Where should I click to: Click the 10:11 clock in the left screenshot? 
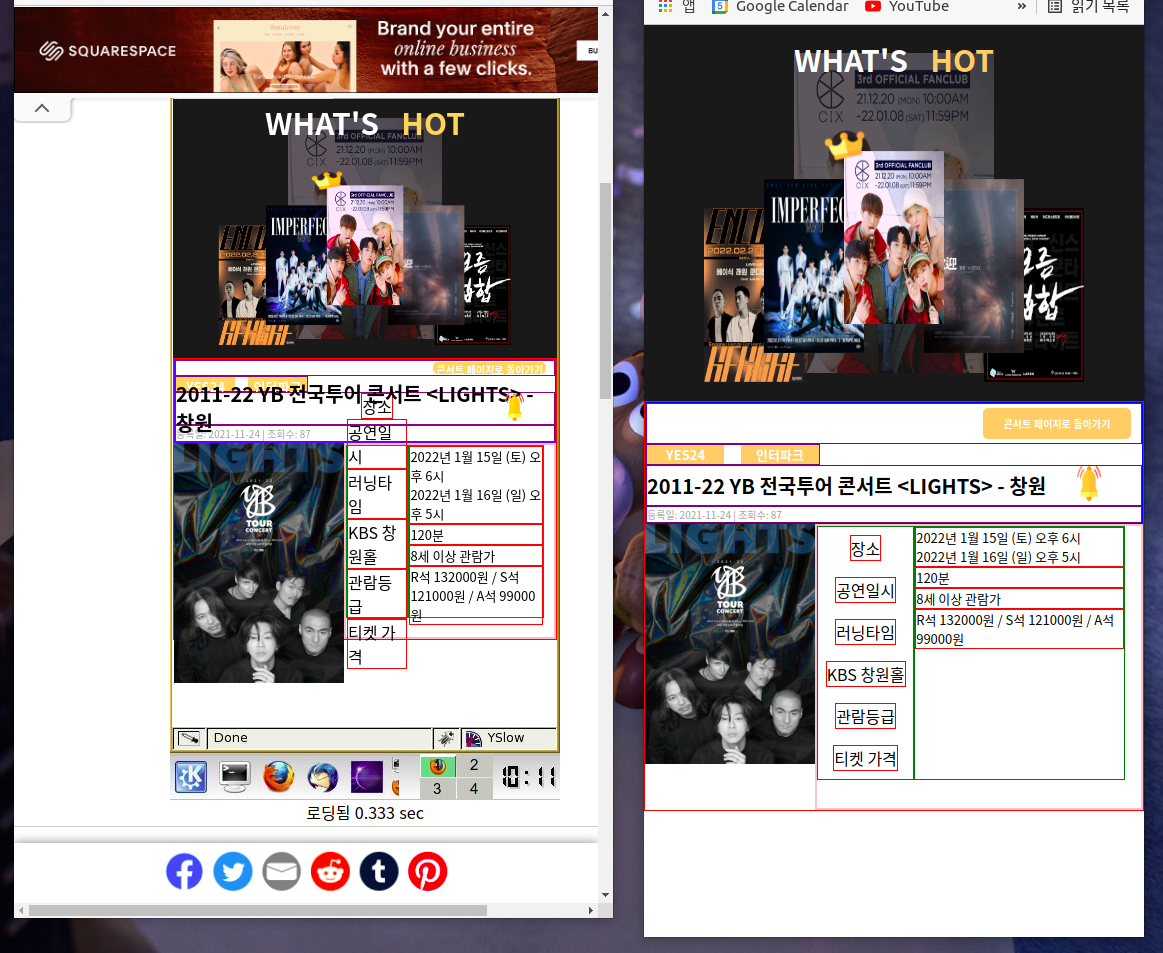[528, 776]
